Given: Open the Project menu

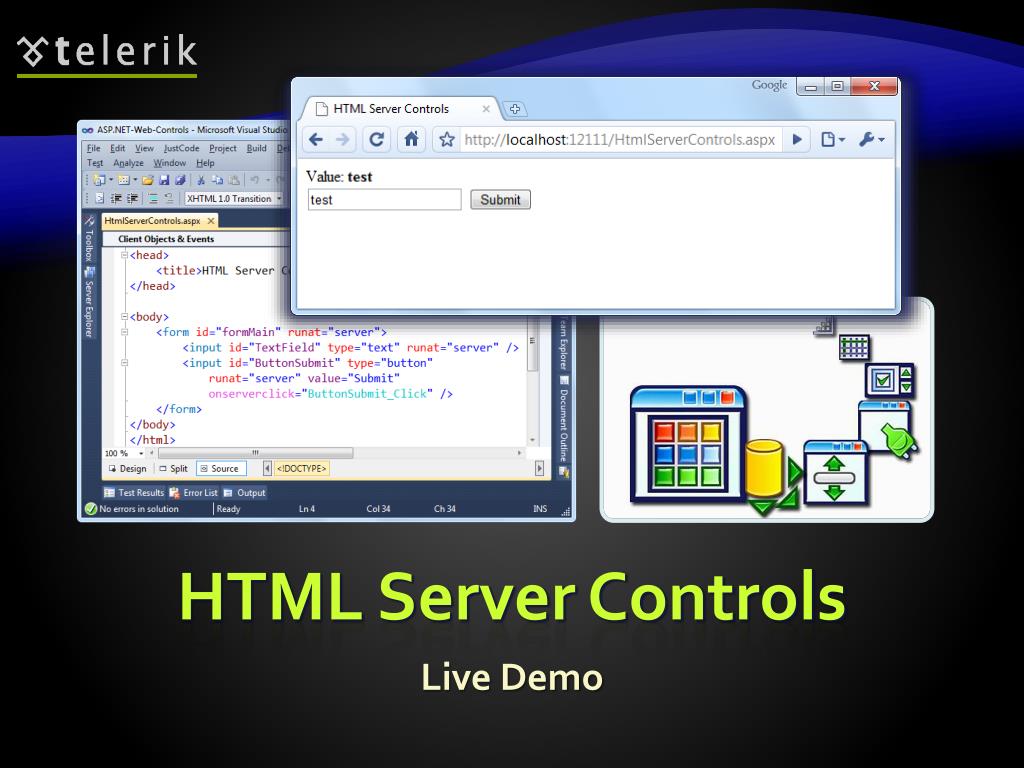Looking at the screenshot, I should click(x=223, y=148).
